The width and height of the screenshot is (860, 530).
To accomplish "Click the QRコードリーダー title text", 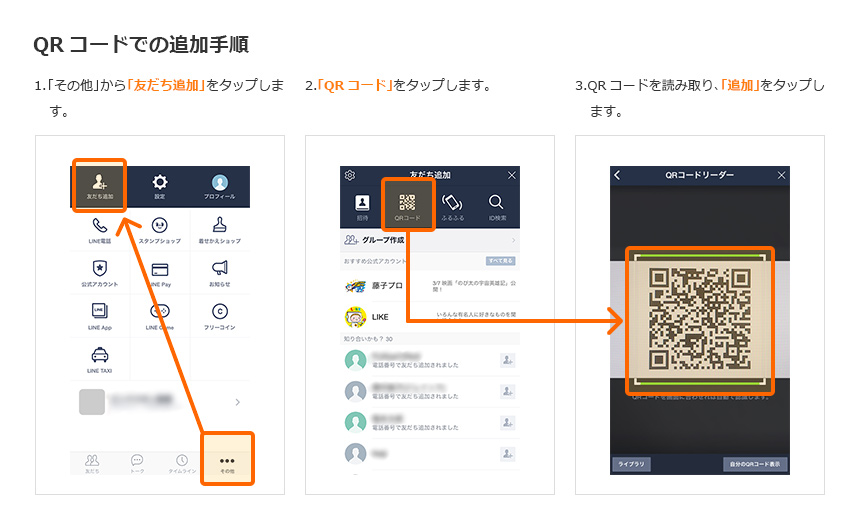I will pyautogui.click(x=699, y=175).
